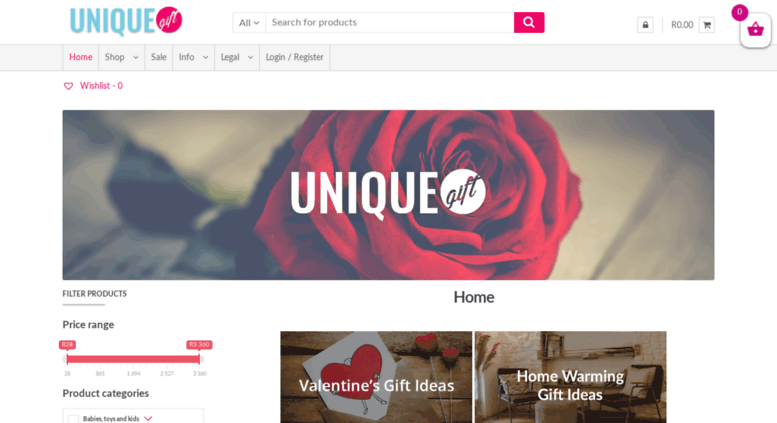This screenshot has width=777, height=423.
Task: Click the pink search magnifier button
Action: (529, 22)
